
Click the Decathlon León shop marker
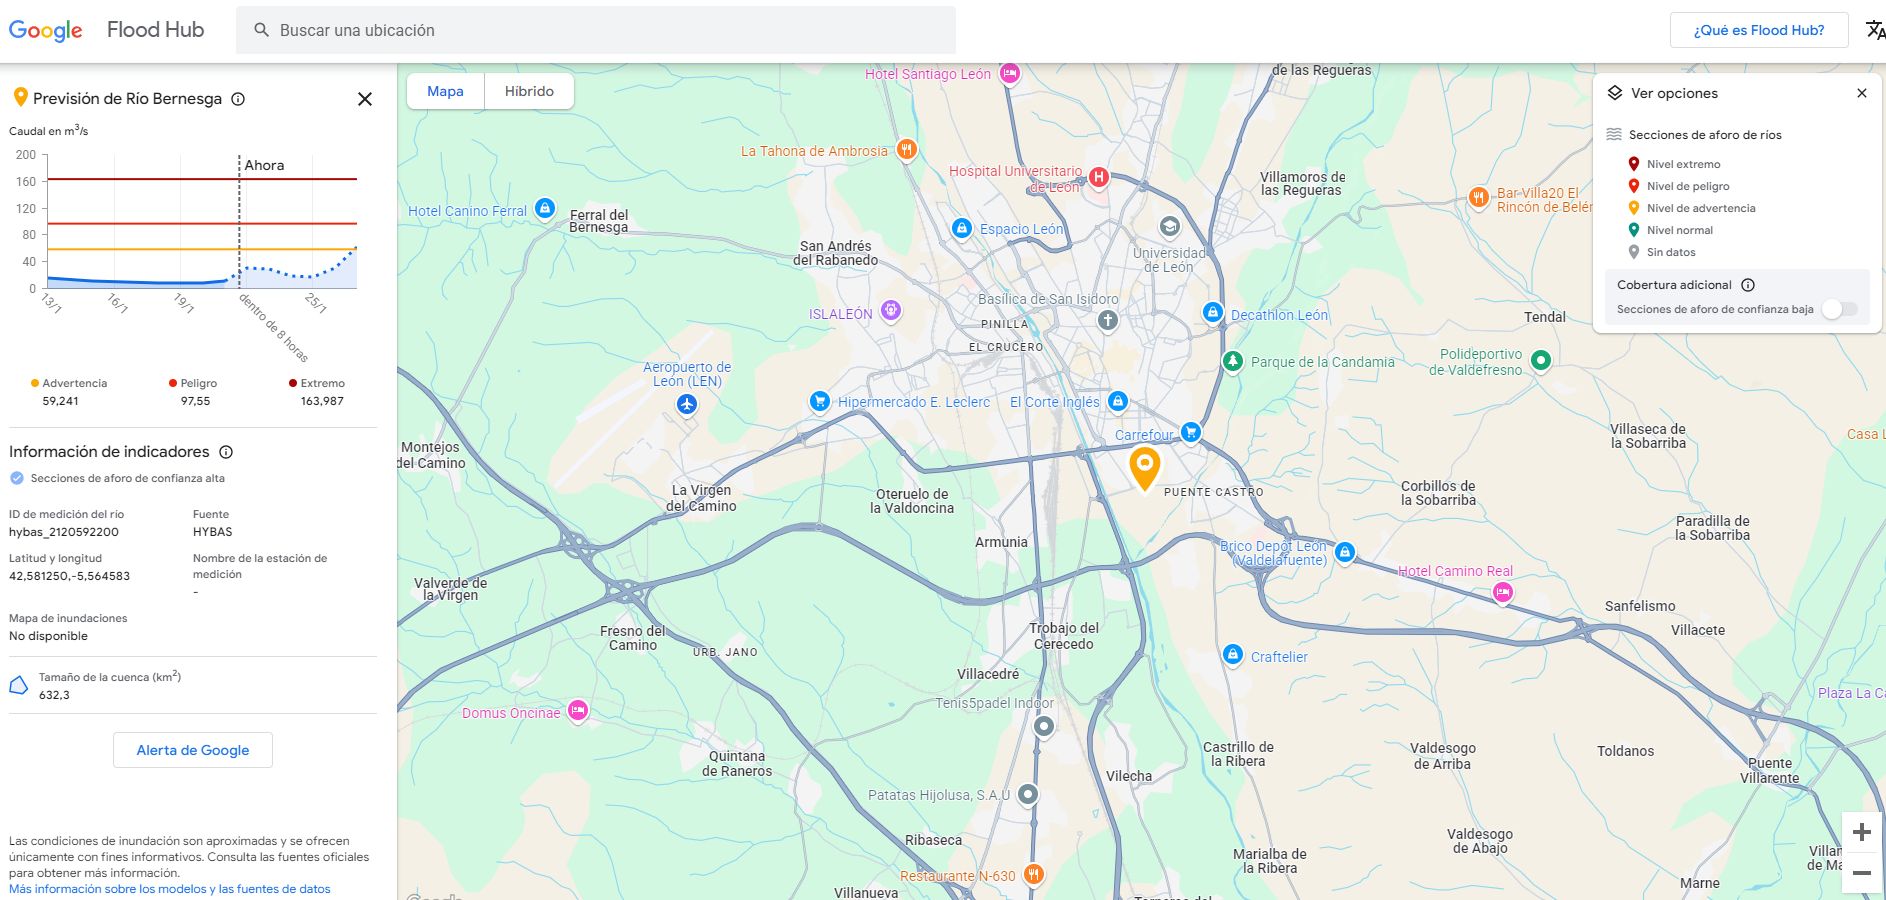tap(1213, 313)
